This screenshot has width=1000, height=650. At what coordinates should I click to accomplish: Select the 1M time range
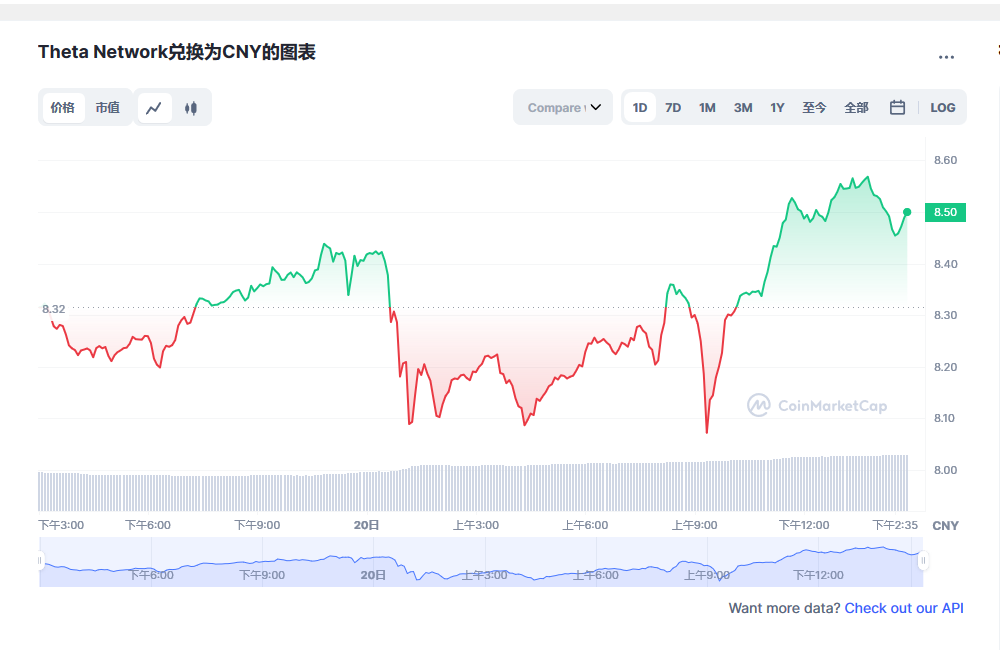click(707, 108)
